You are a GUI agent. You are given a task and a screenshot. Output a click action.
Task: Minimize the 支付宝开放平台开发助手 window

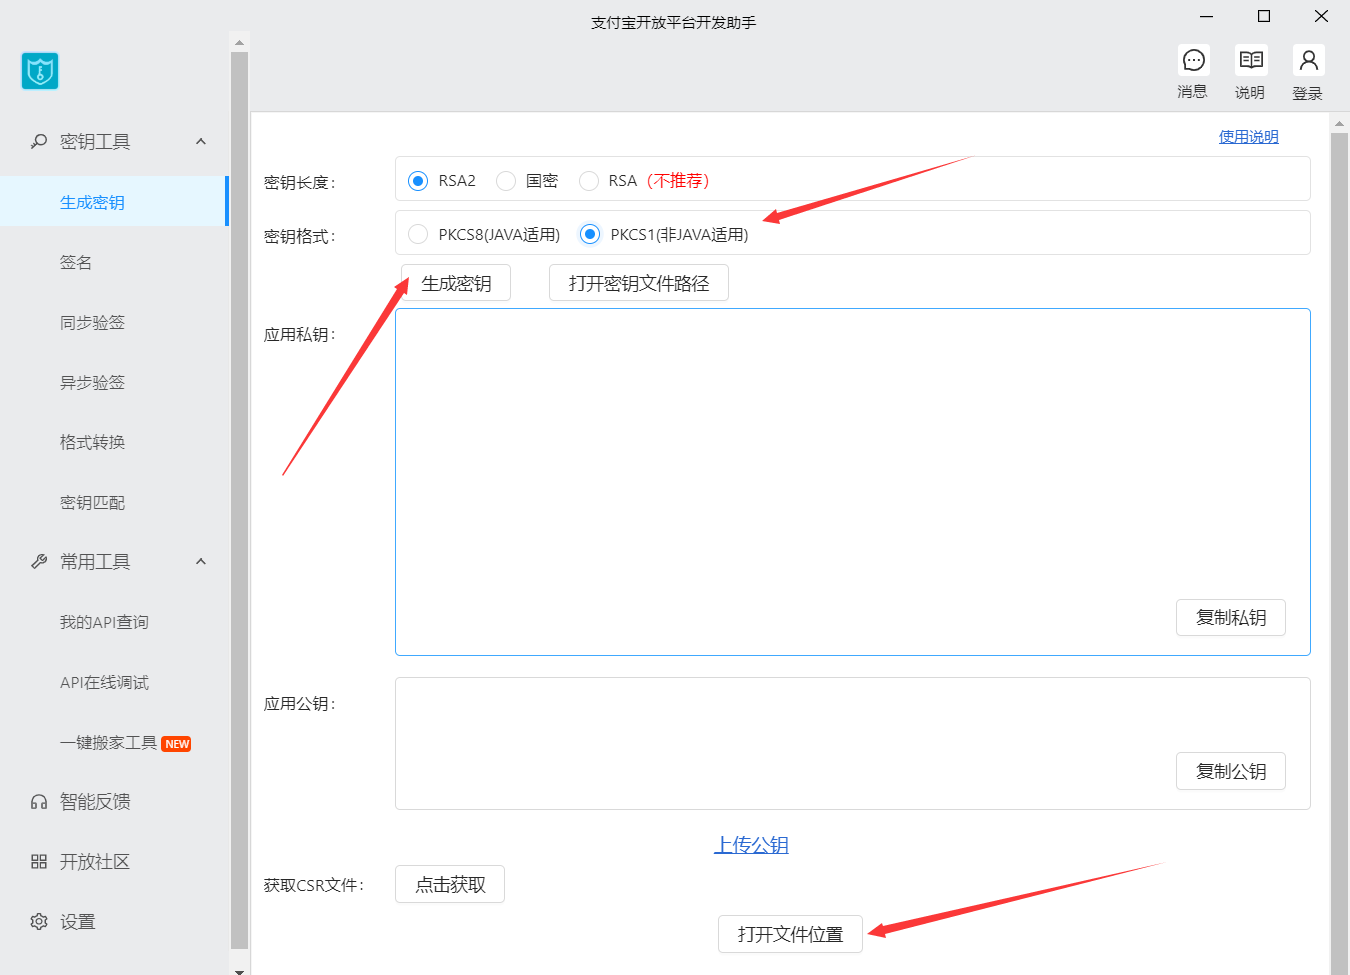click(1207, 16)
